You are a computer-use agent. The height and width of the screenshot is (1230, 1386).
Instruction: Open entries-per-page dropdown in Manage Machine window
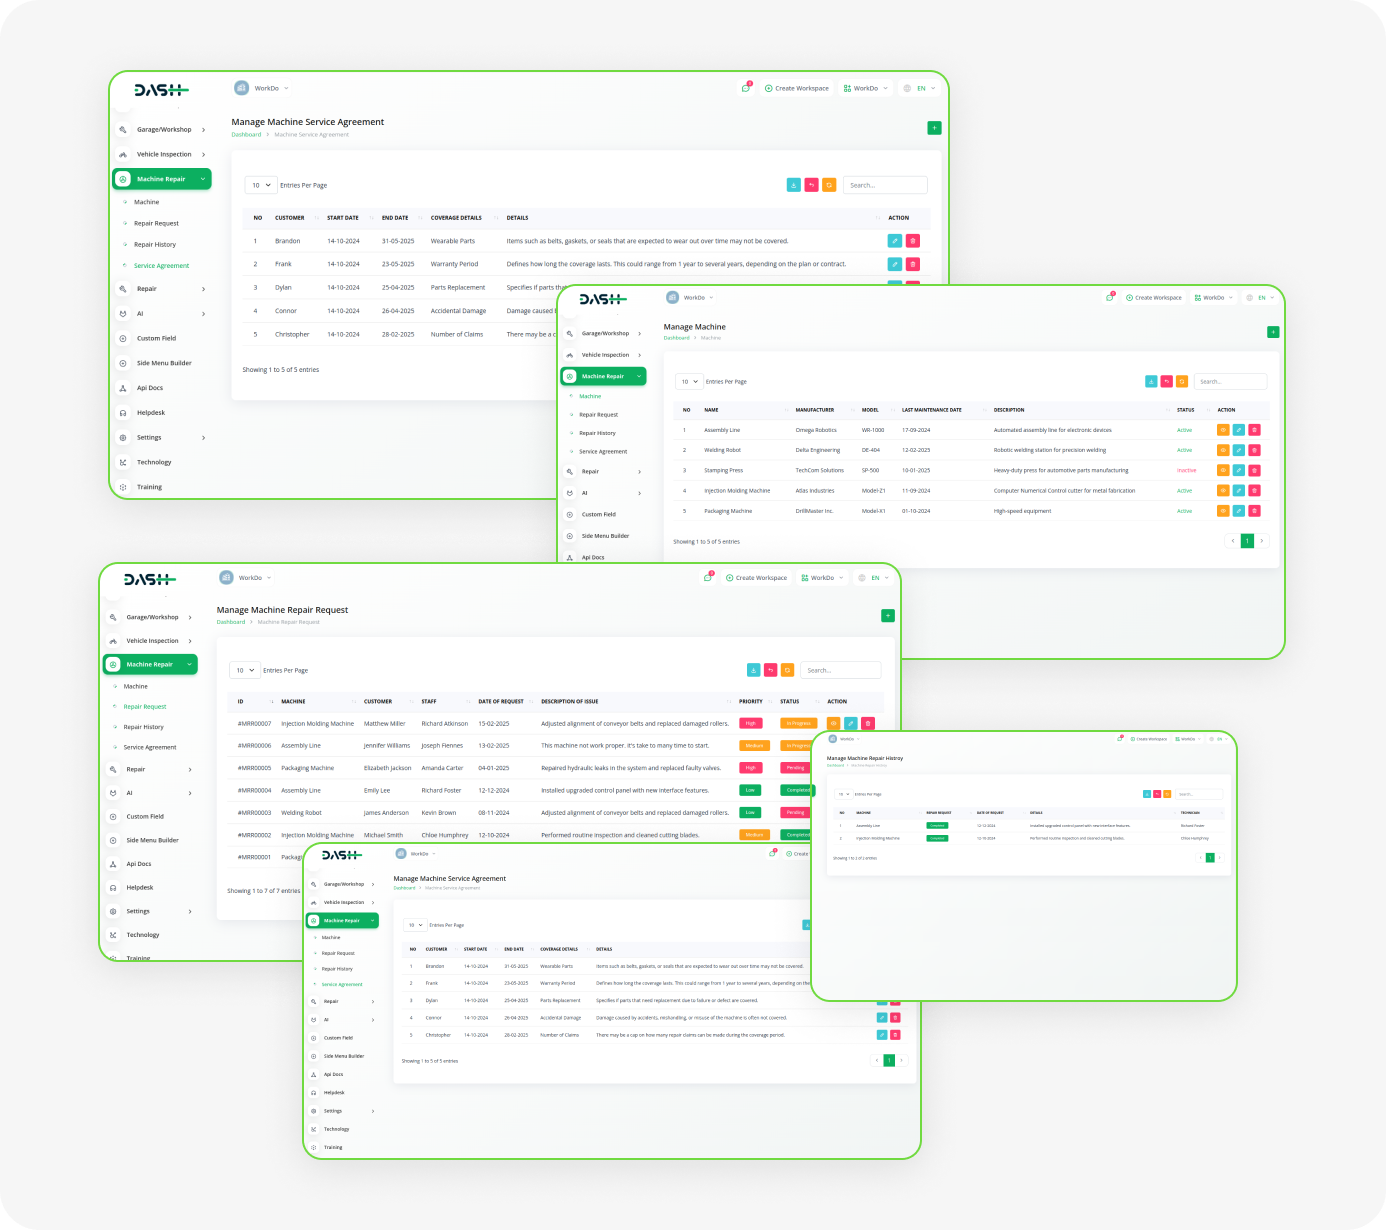[x=689, y=381]
